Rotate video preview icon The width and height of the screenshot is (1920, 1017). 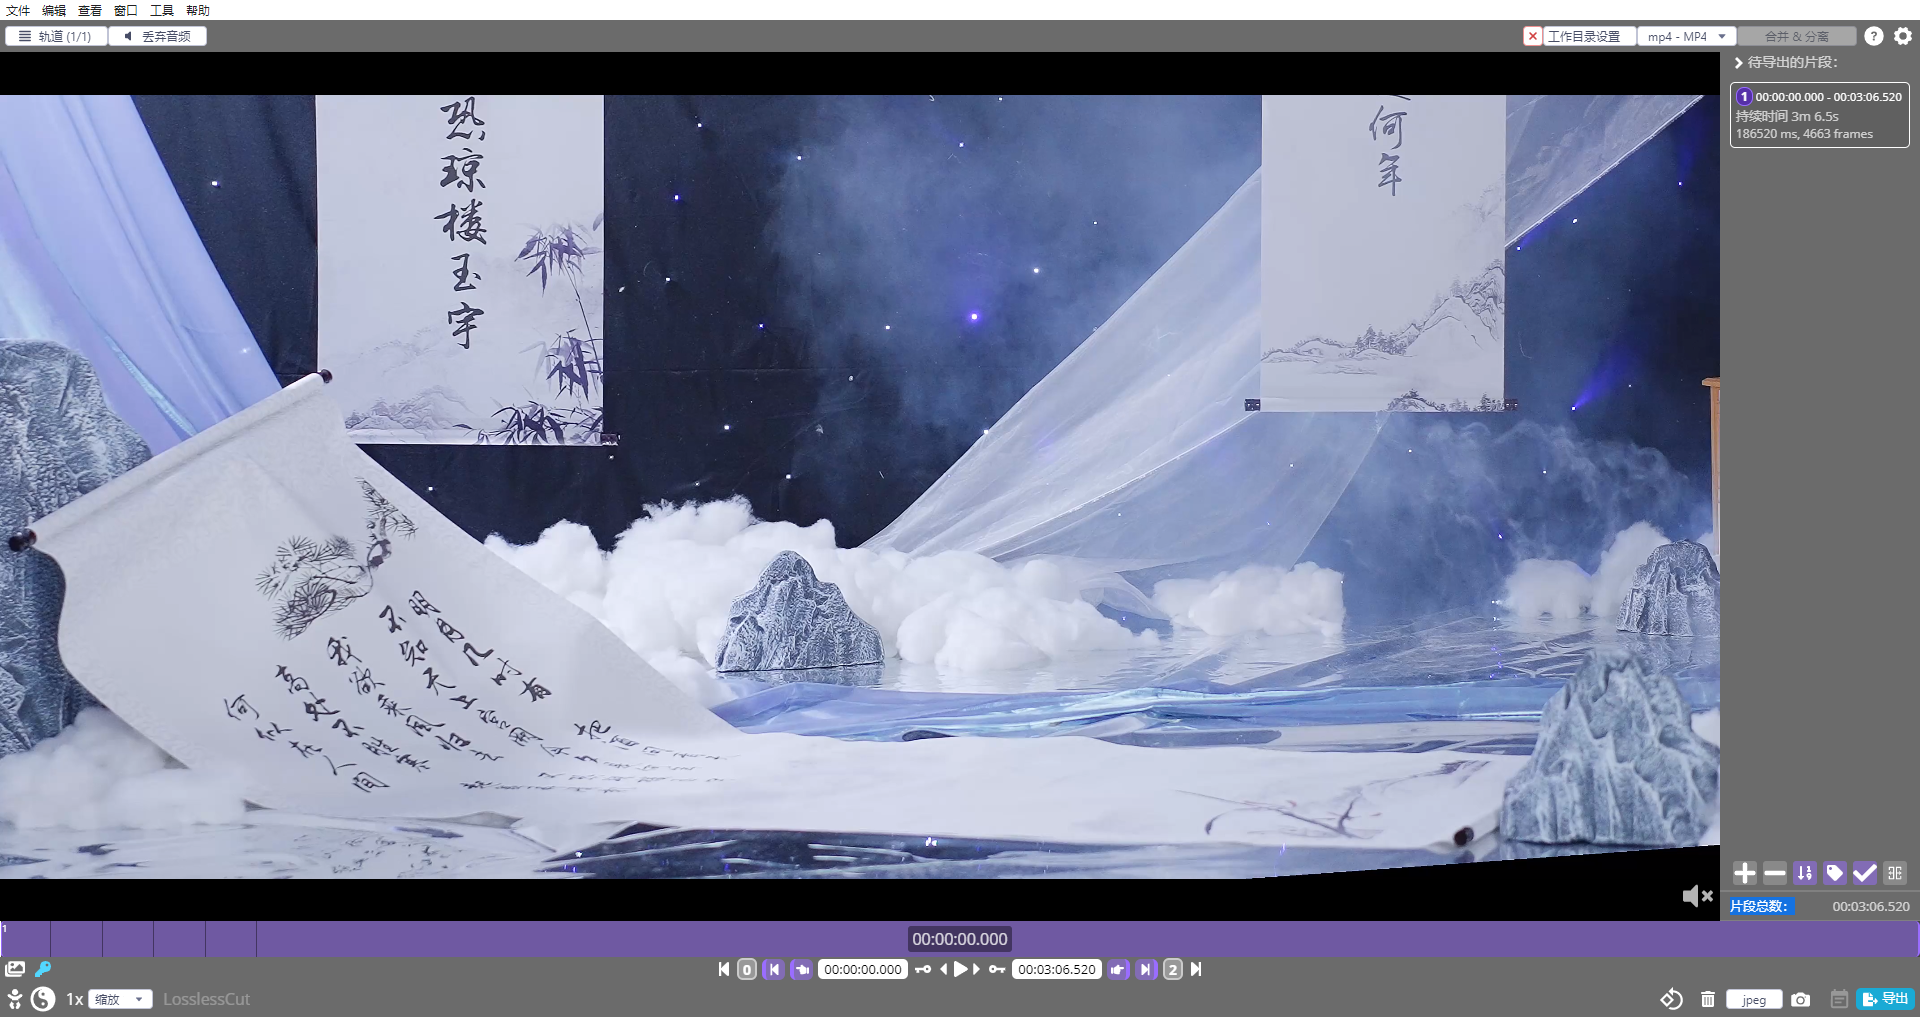pos(1671,999)
